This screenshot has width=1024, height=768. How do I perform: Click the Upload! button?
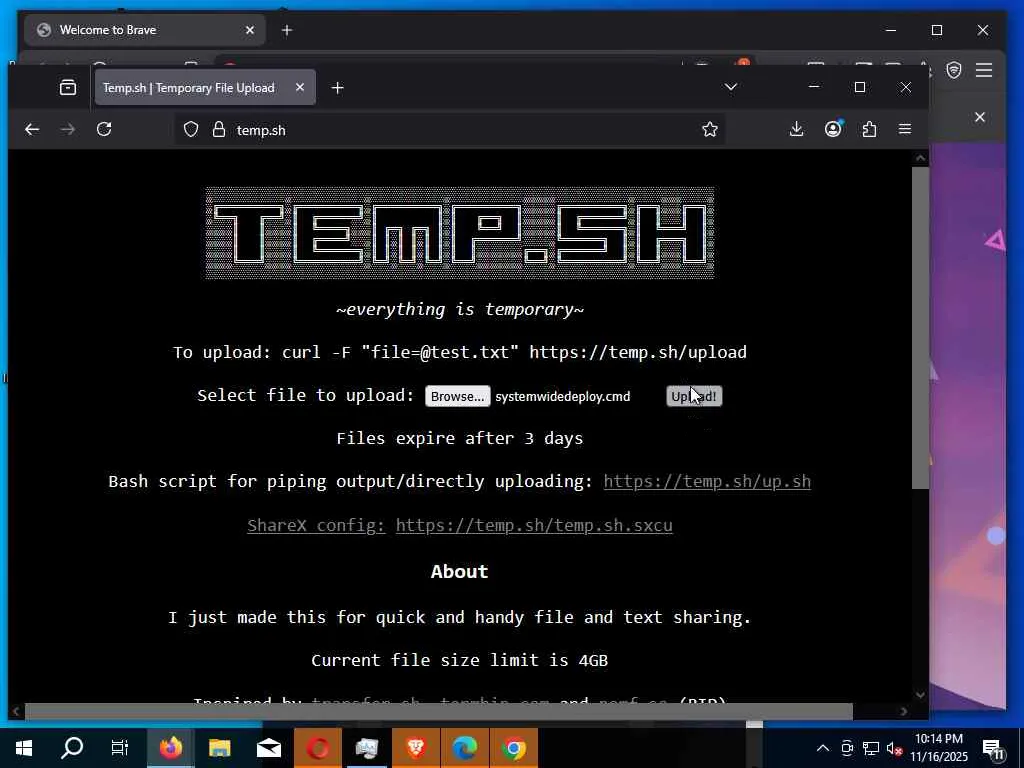click(694, 396)
